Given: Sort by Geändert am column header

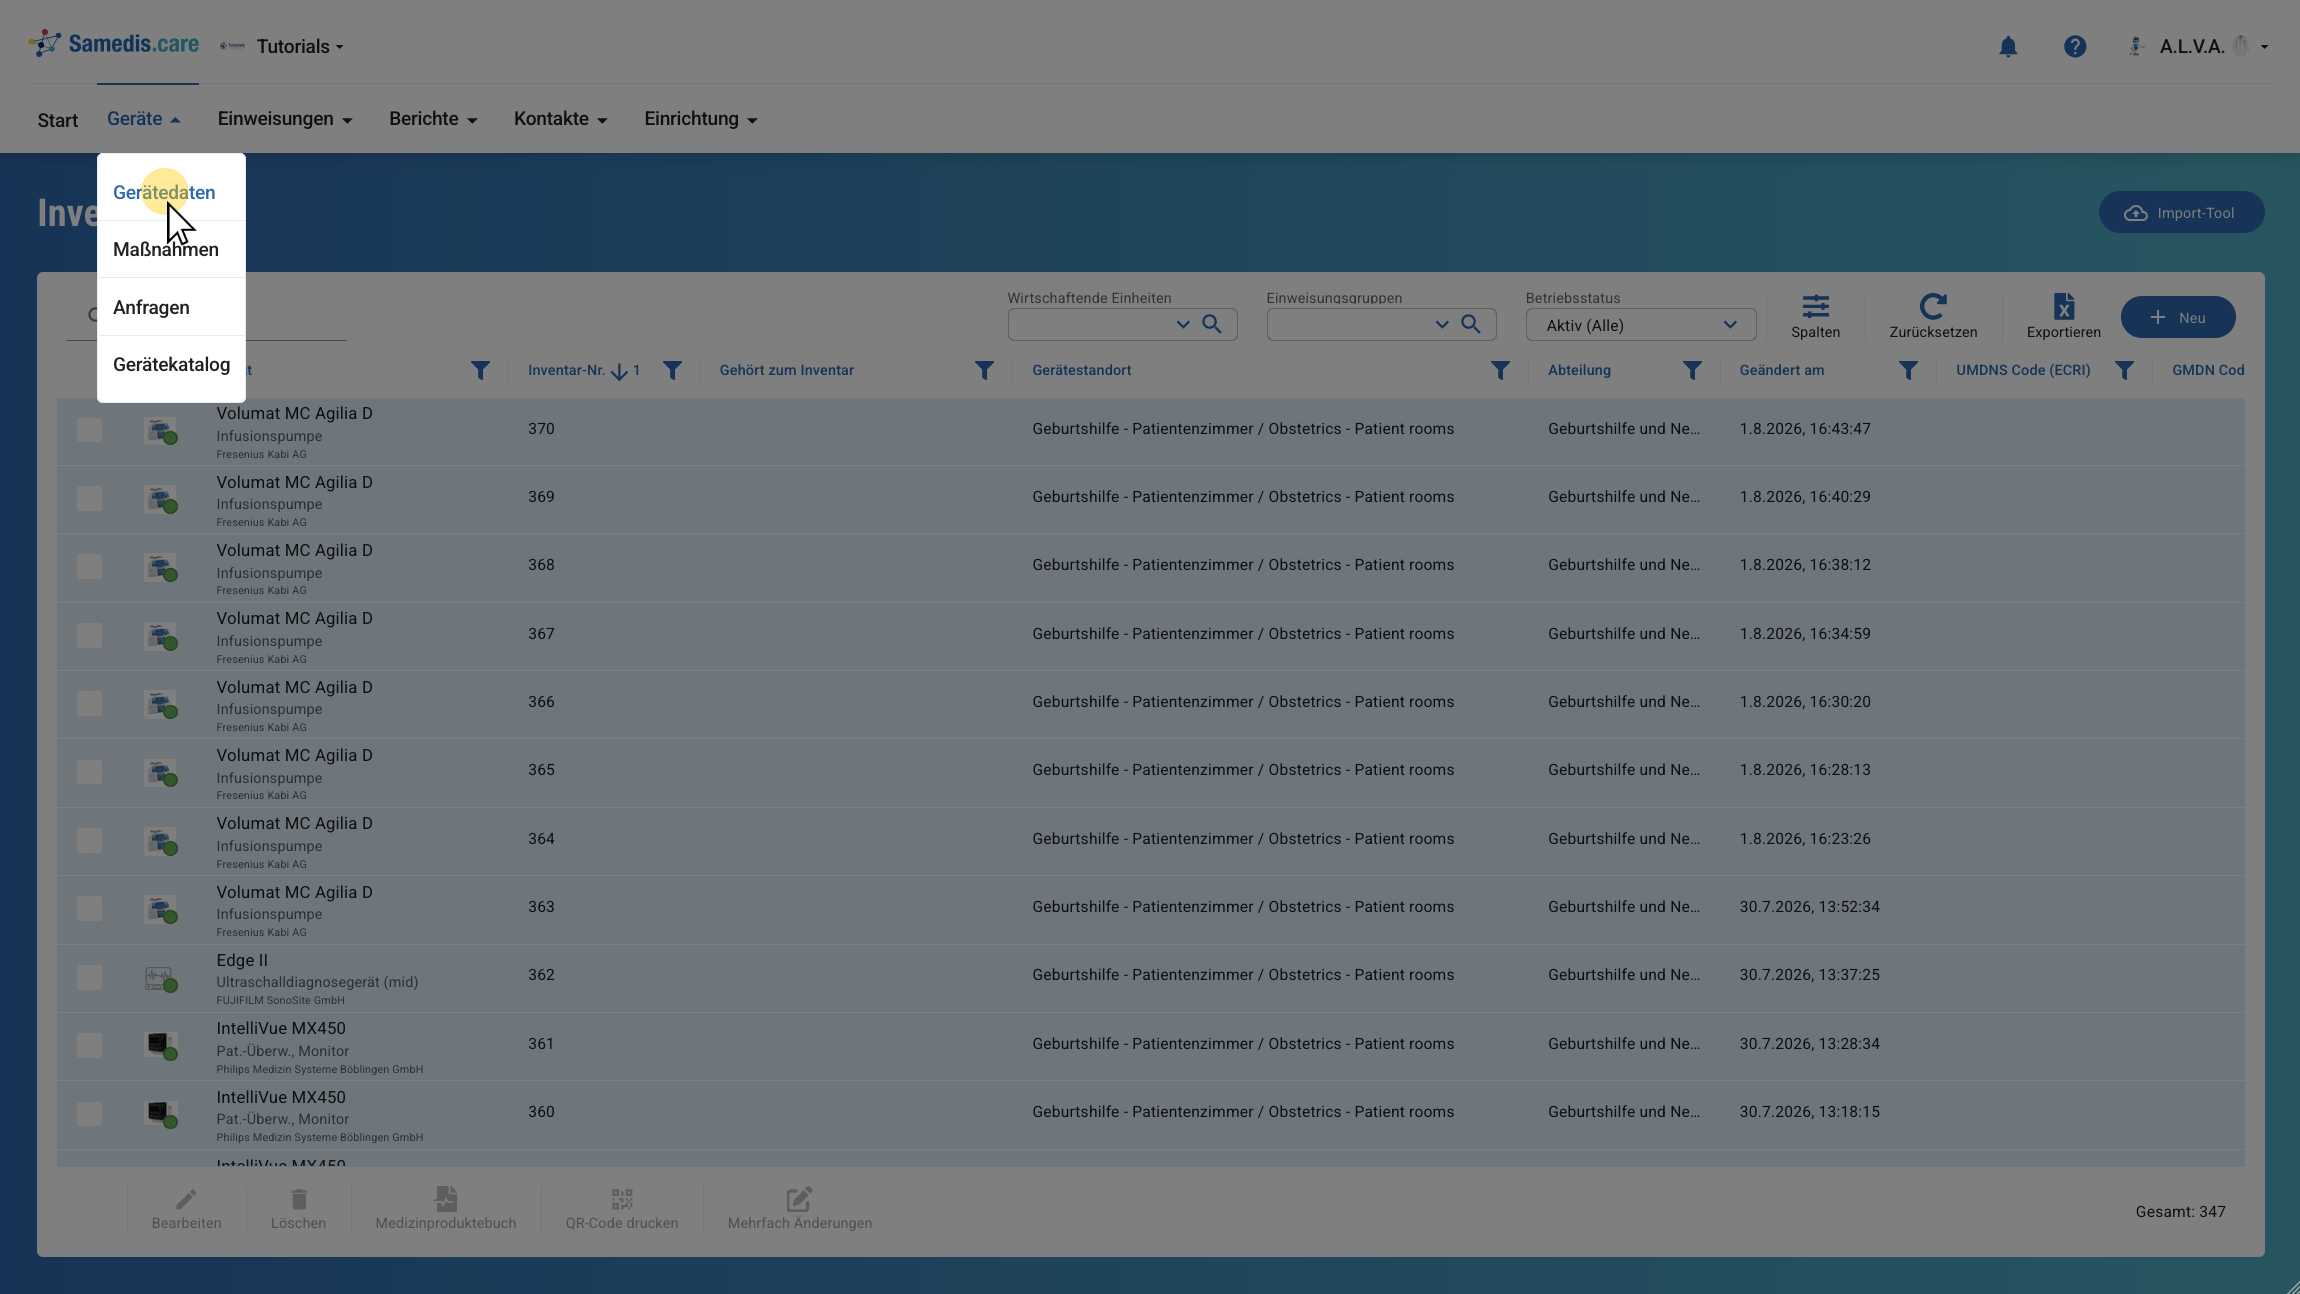Looking at the screenshot, I should (1781, 370).
